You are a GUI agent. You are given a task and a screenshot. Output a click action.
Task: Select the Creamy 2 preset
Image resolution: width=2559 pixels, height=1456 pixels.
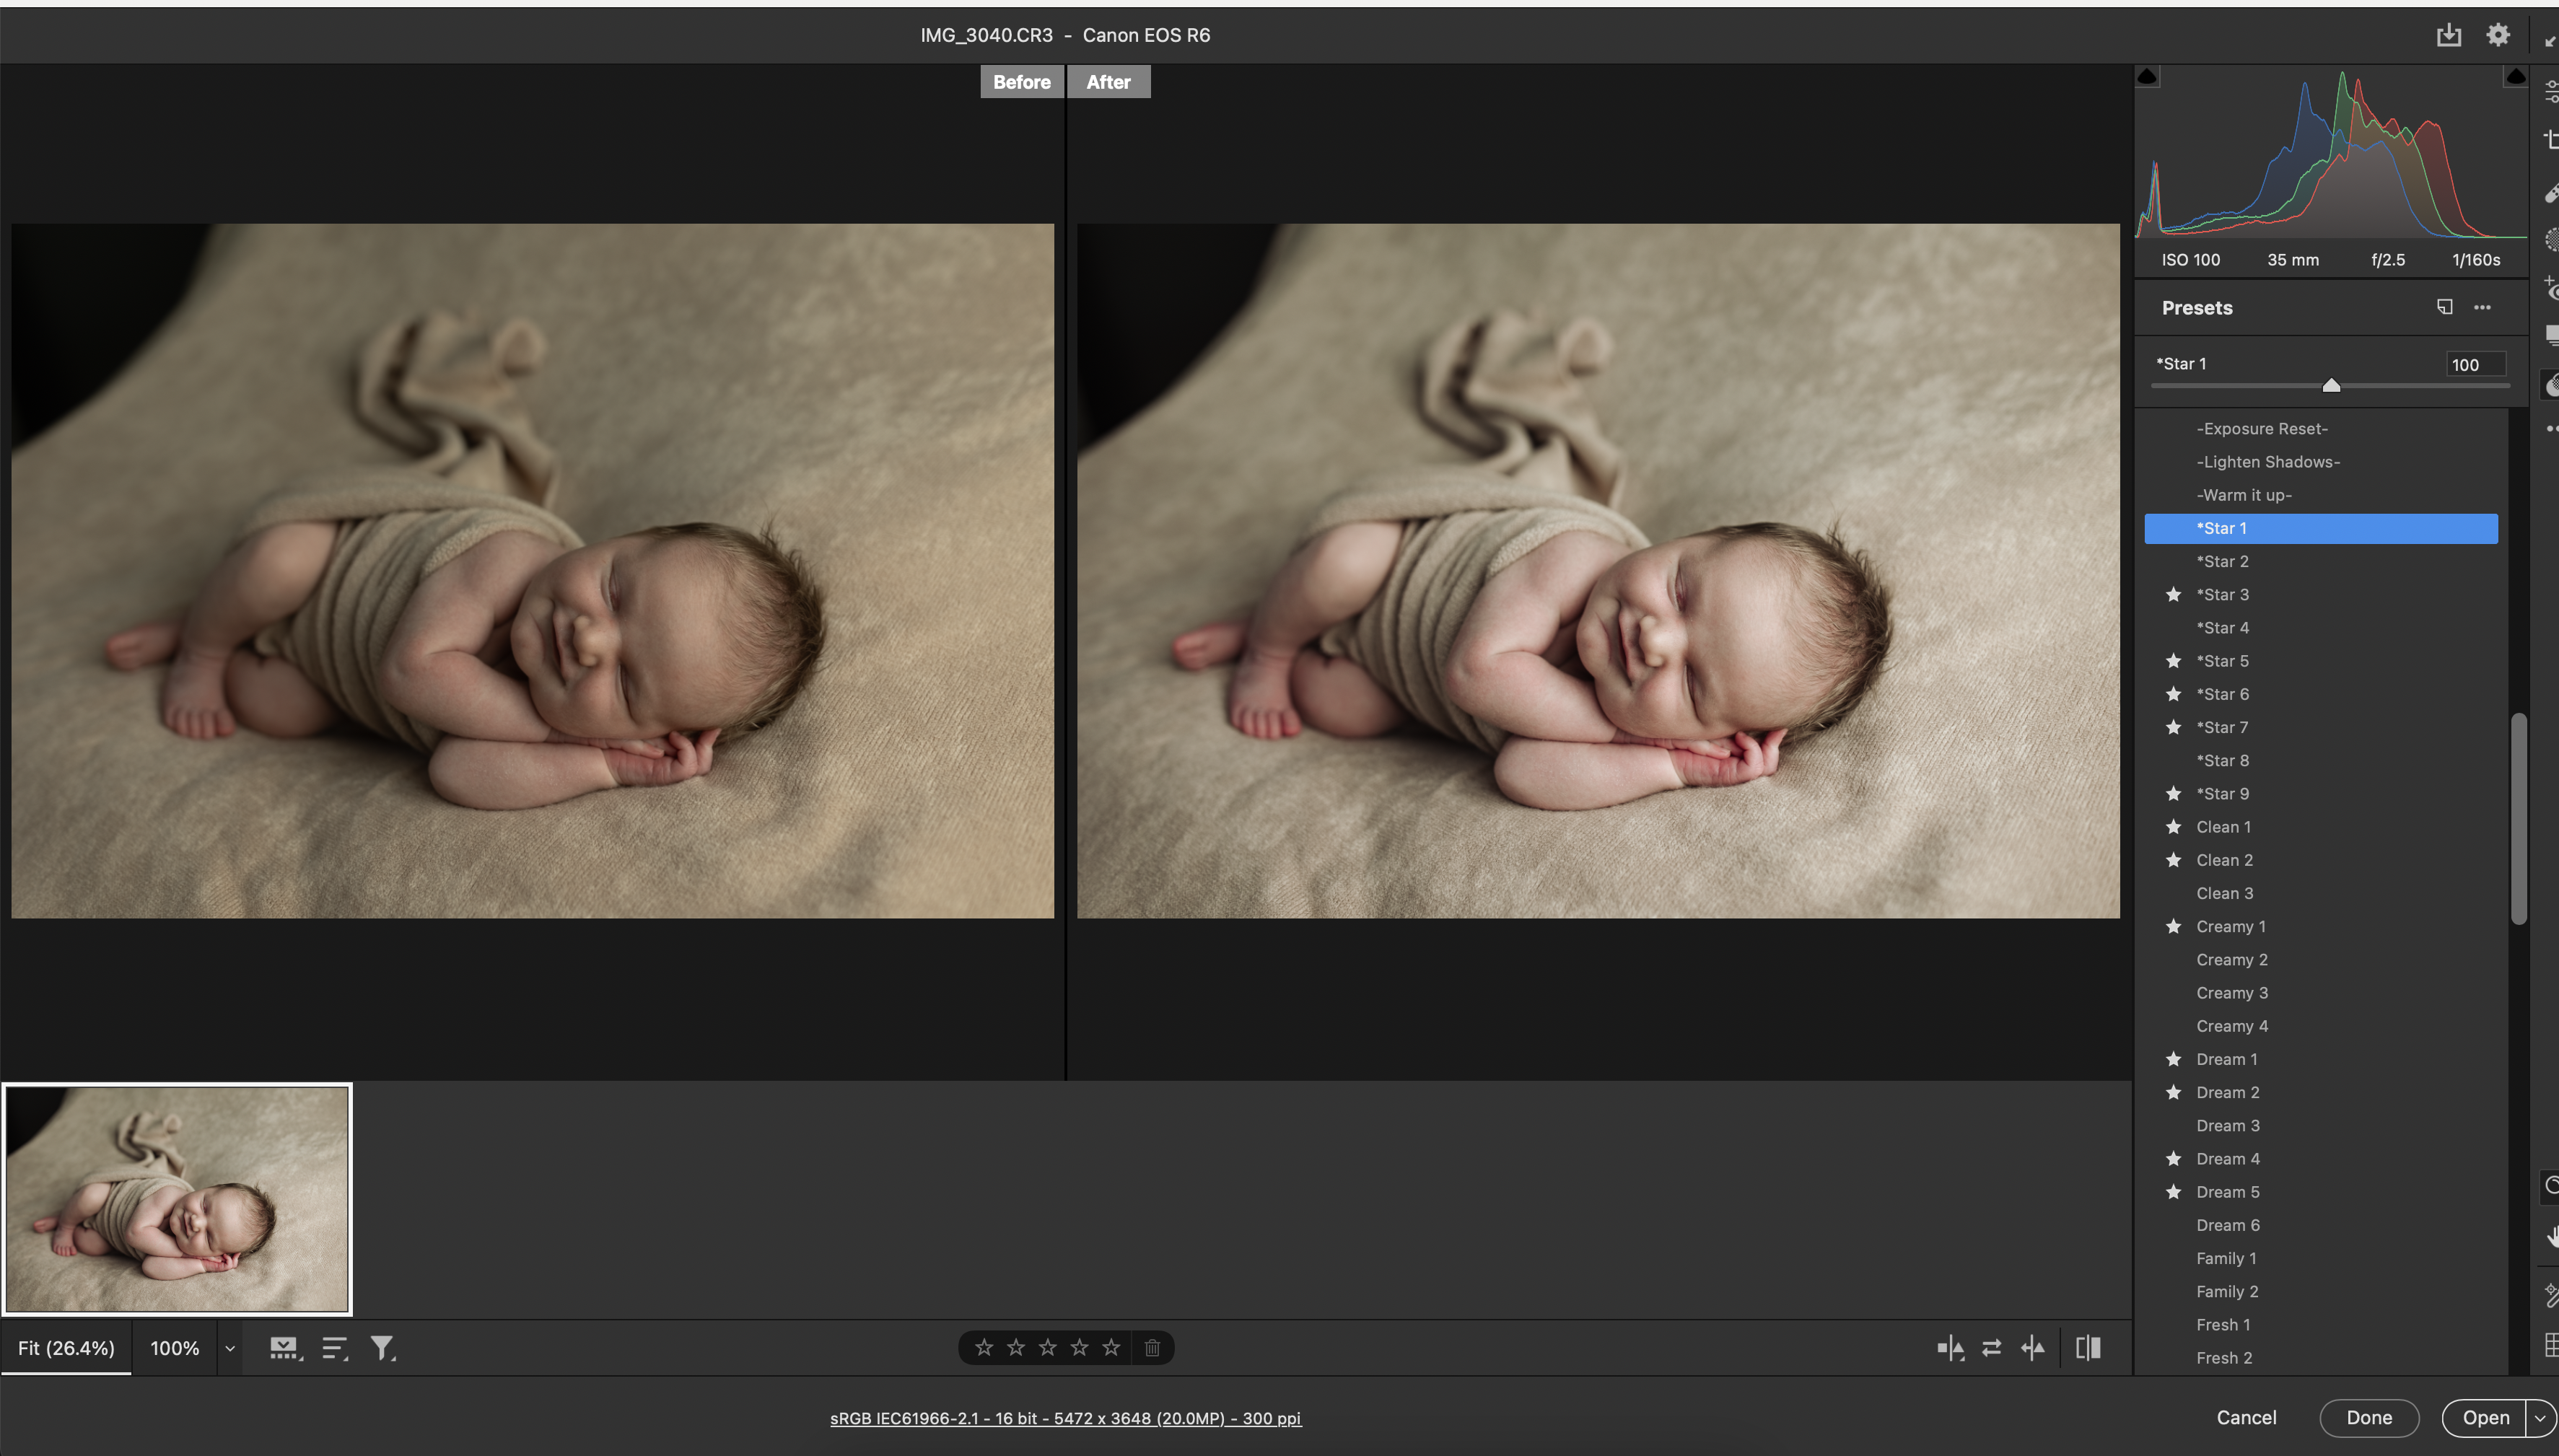[2231, 960]
